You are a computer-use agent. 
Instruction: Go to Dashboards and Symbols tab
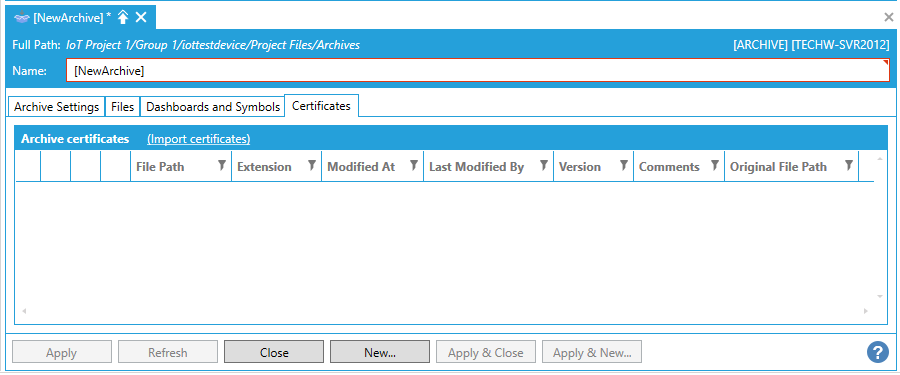212,107
